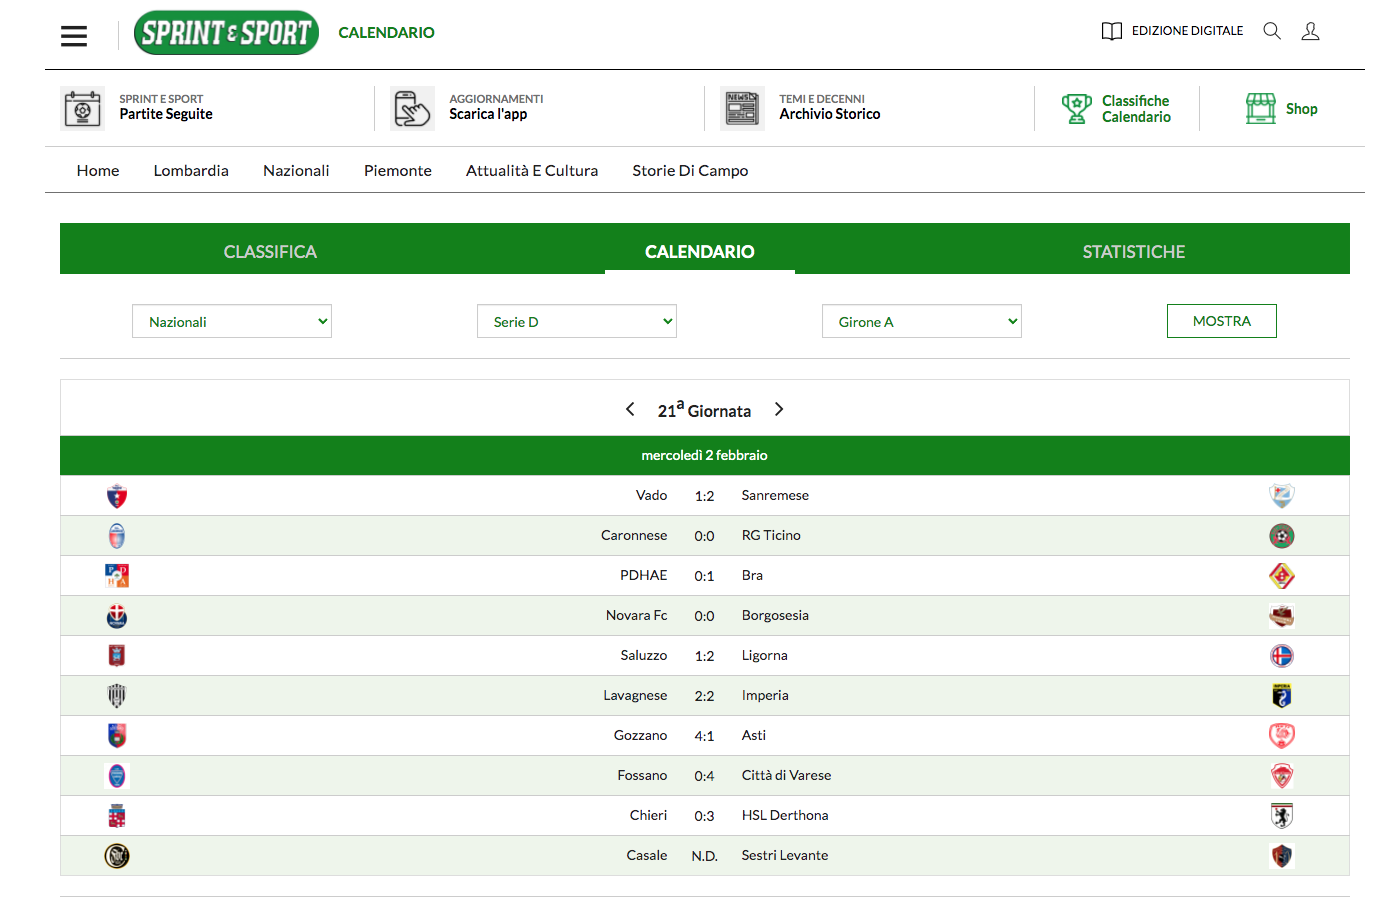
Task: Click the Scarica l'app phone icon
Action: point(412,108)
